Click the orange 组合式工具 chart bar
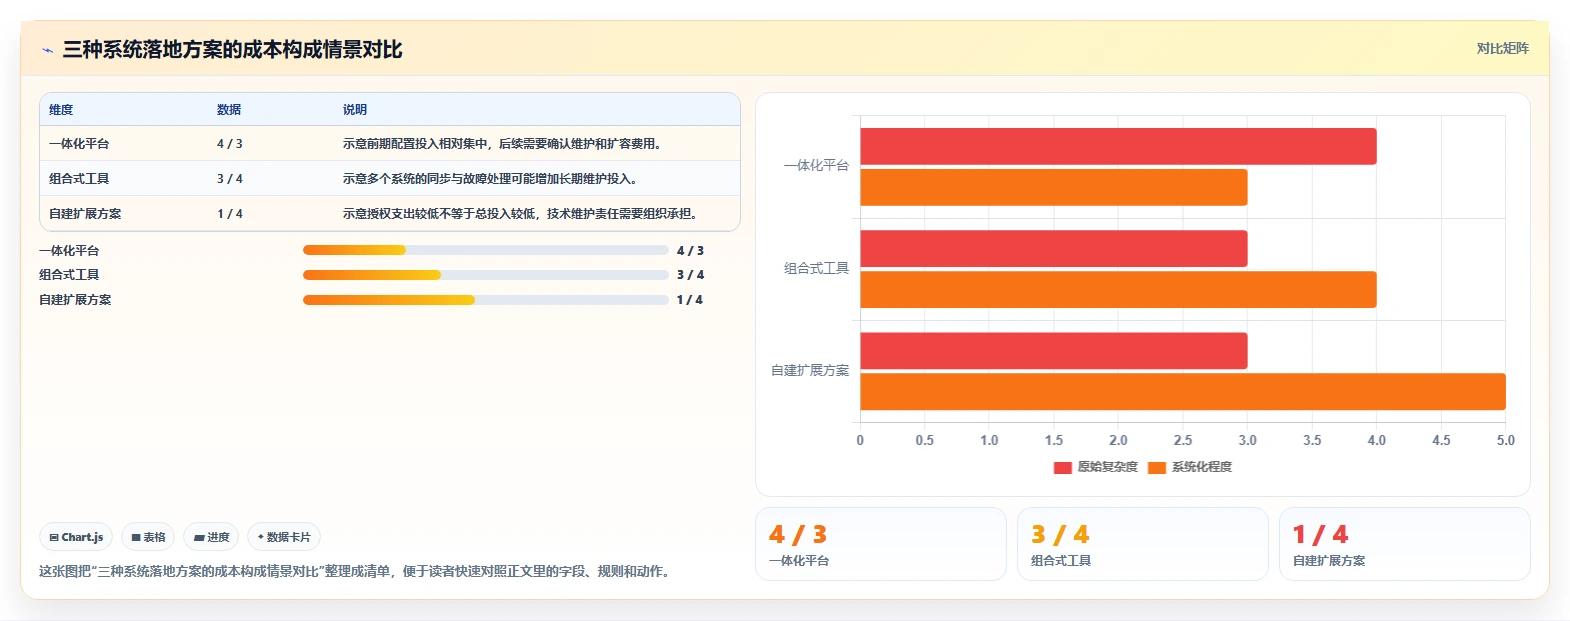The width and height of the screenshot is (1570, 621). pos(1118,290)
